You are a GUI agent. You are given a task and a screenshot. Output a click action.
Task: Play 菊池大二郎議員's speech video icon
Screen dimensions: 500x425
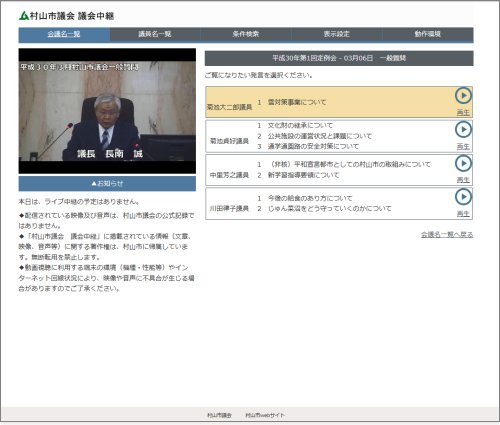click(x=463, y=96)
